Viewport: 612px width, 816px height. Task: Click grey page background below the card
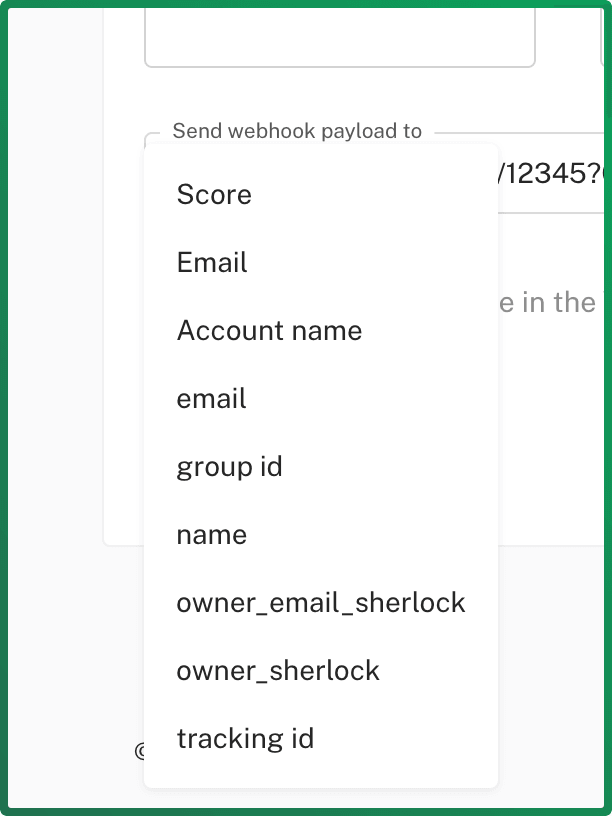(x=552, y=677)
